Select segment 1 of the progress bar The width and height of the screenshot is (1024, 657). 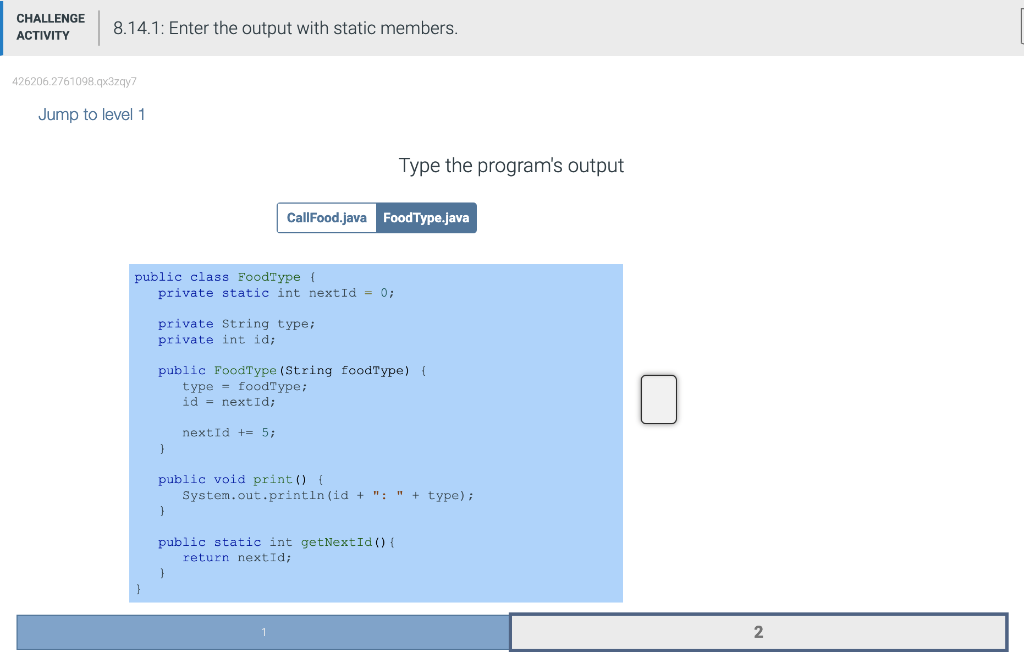(x=263, y=631)
